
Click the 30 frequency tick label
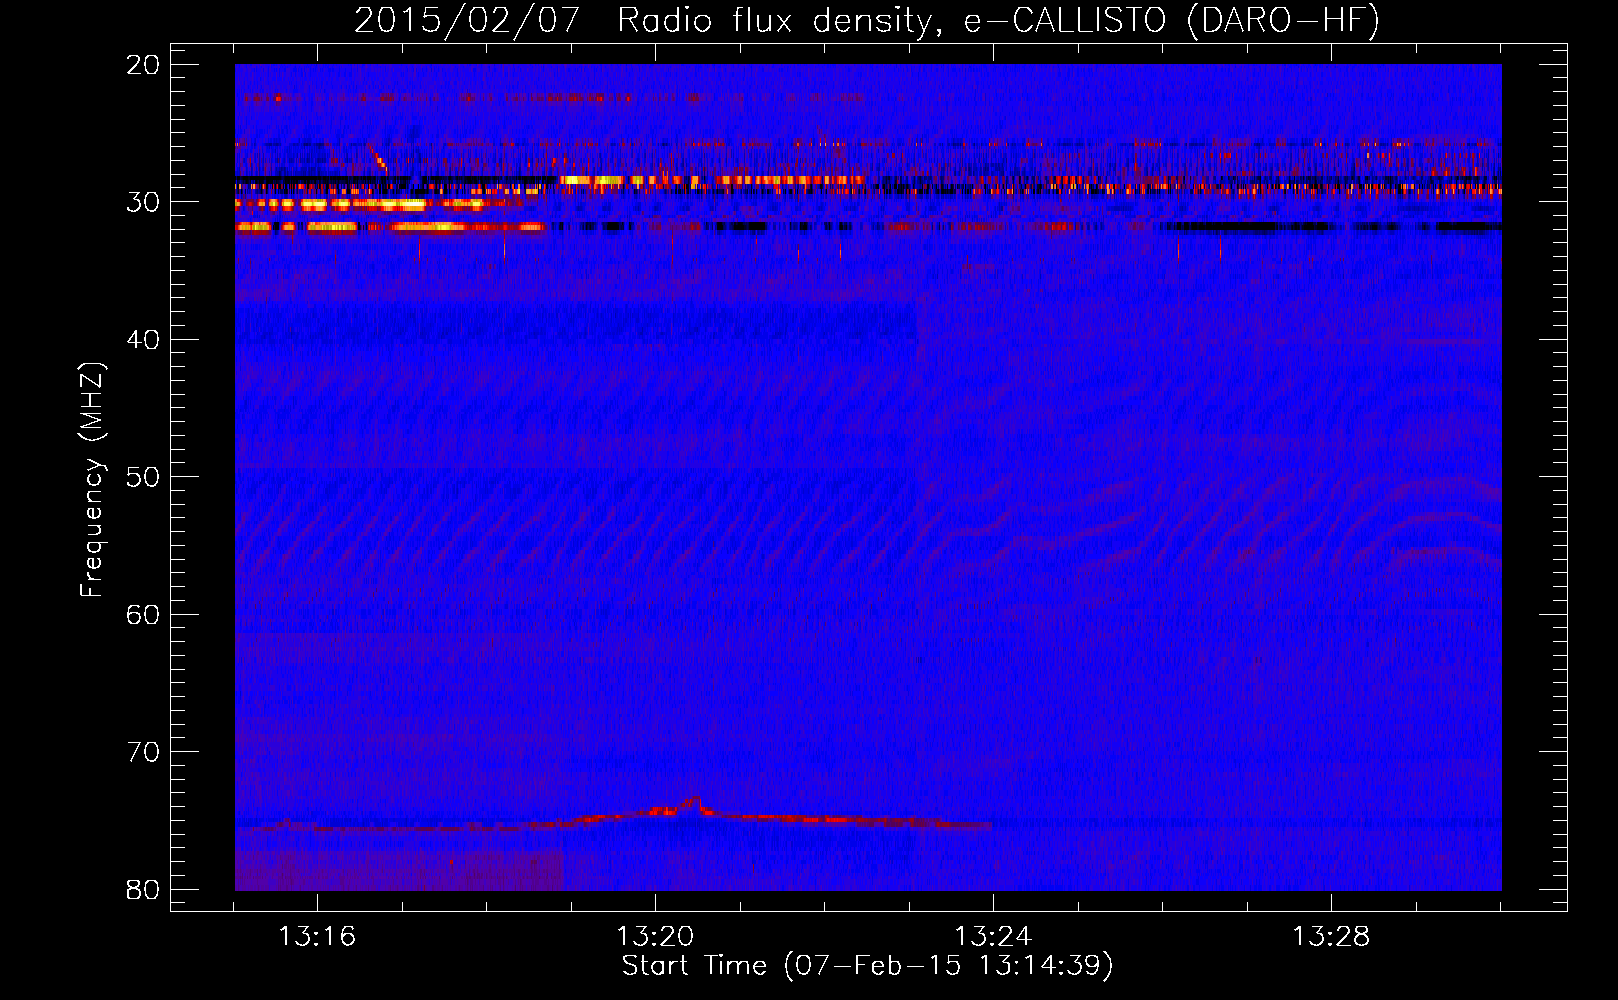pyautogui.click(x=143, y=202)
